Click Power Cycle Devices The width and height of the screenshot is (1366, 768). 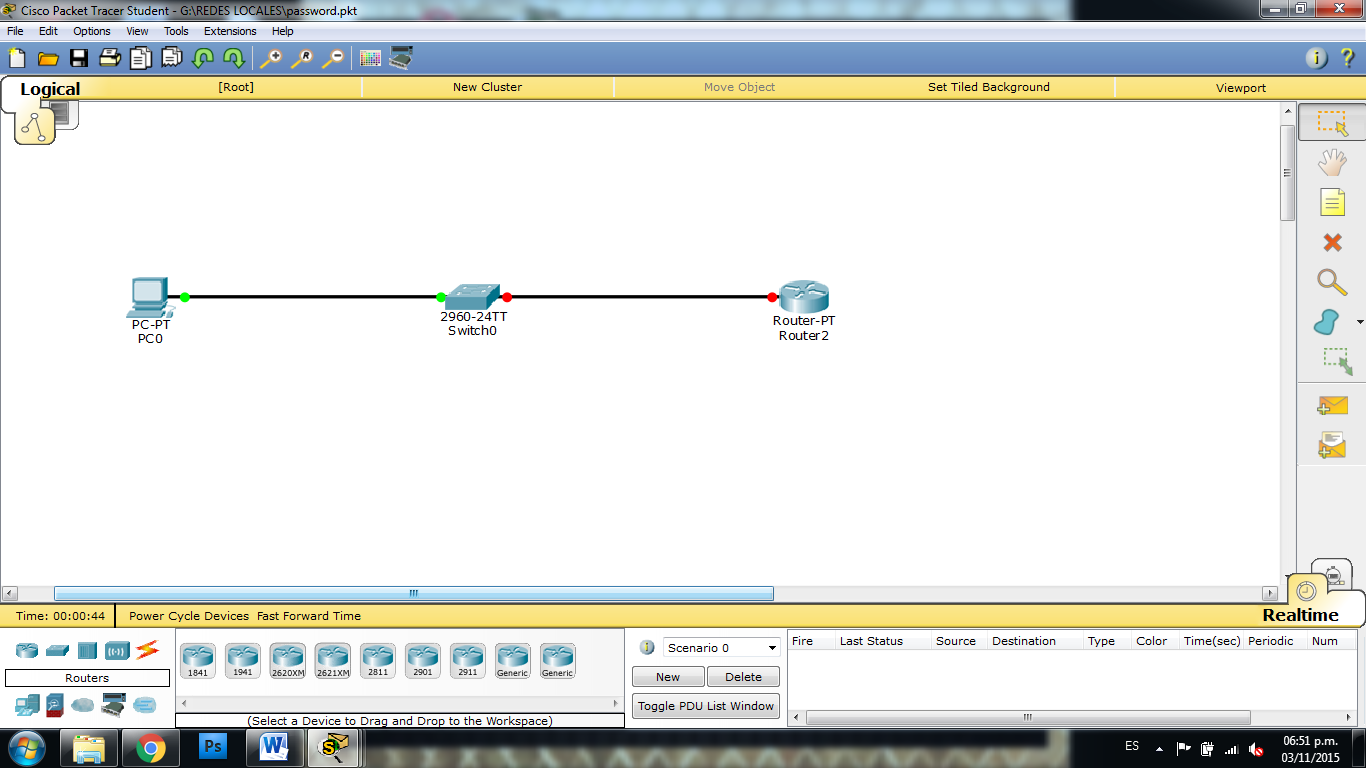pyautogui.click(x=188, y=616)
